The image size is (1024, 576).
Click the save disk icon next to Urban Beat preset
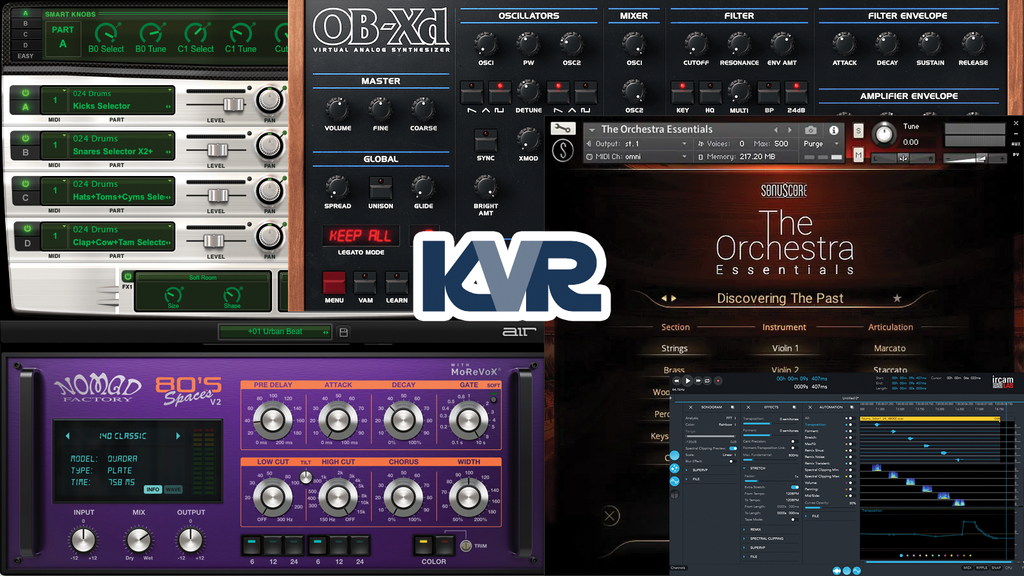point(344,332)
